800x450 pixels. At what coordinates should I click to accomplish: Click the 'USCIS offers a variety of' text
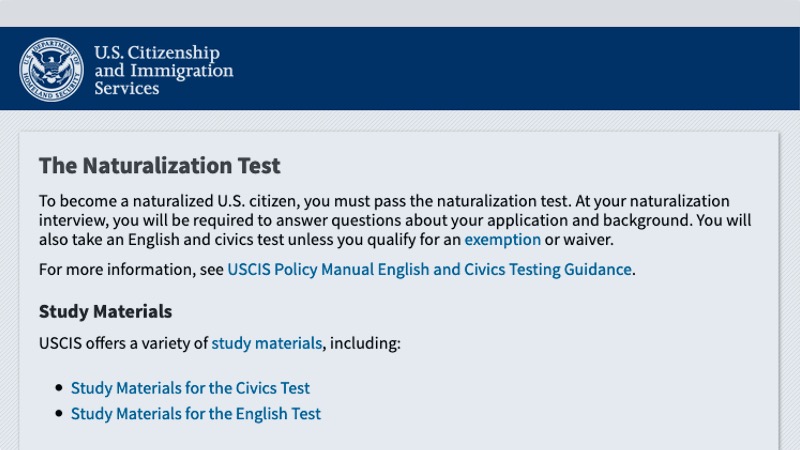(123, 343)
